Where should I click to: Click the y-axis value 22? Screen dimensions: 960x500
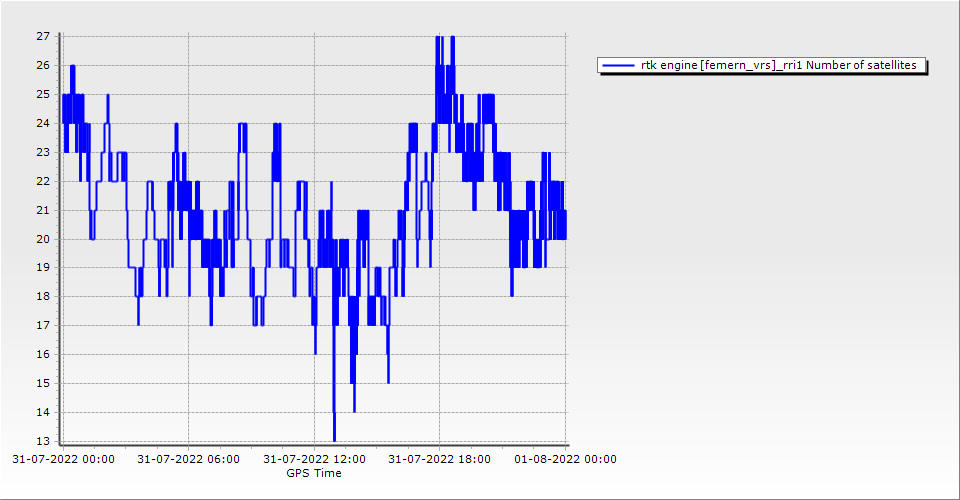point(43,182)
